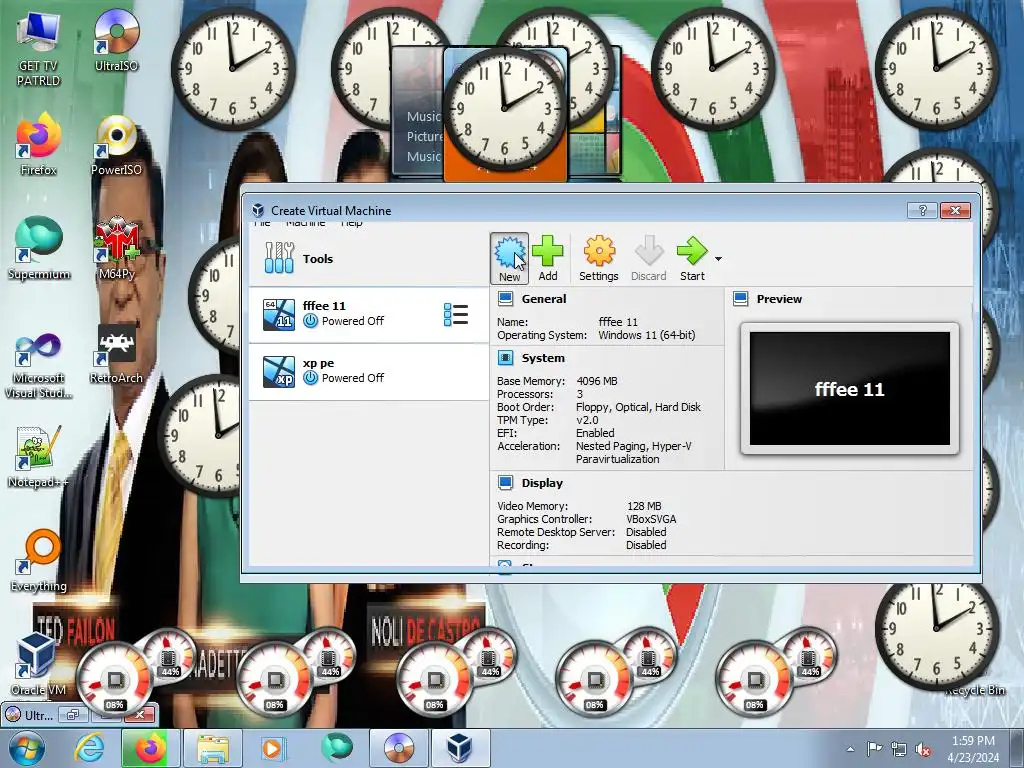Screen dimensions: 1024x768
Task: Close the minimized UltraISO window
Action: pos(139,714)
